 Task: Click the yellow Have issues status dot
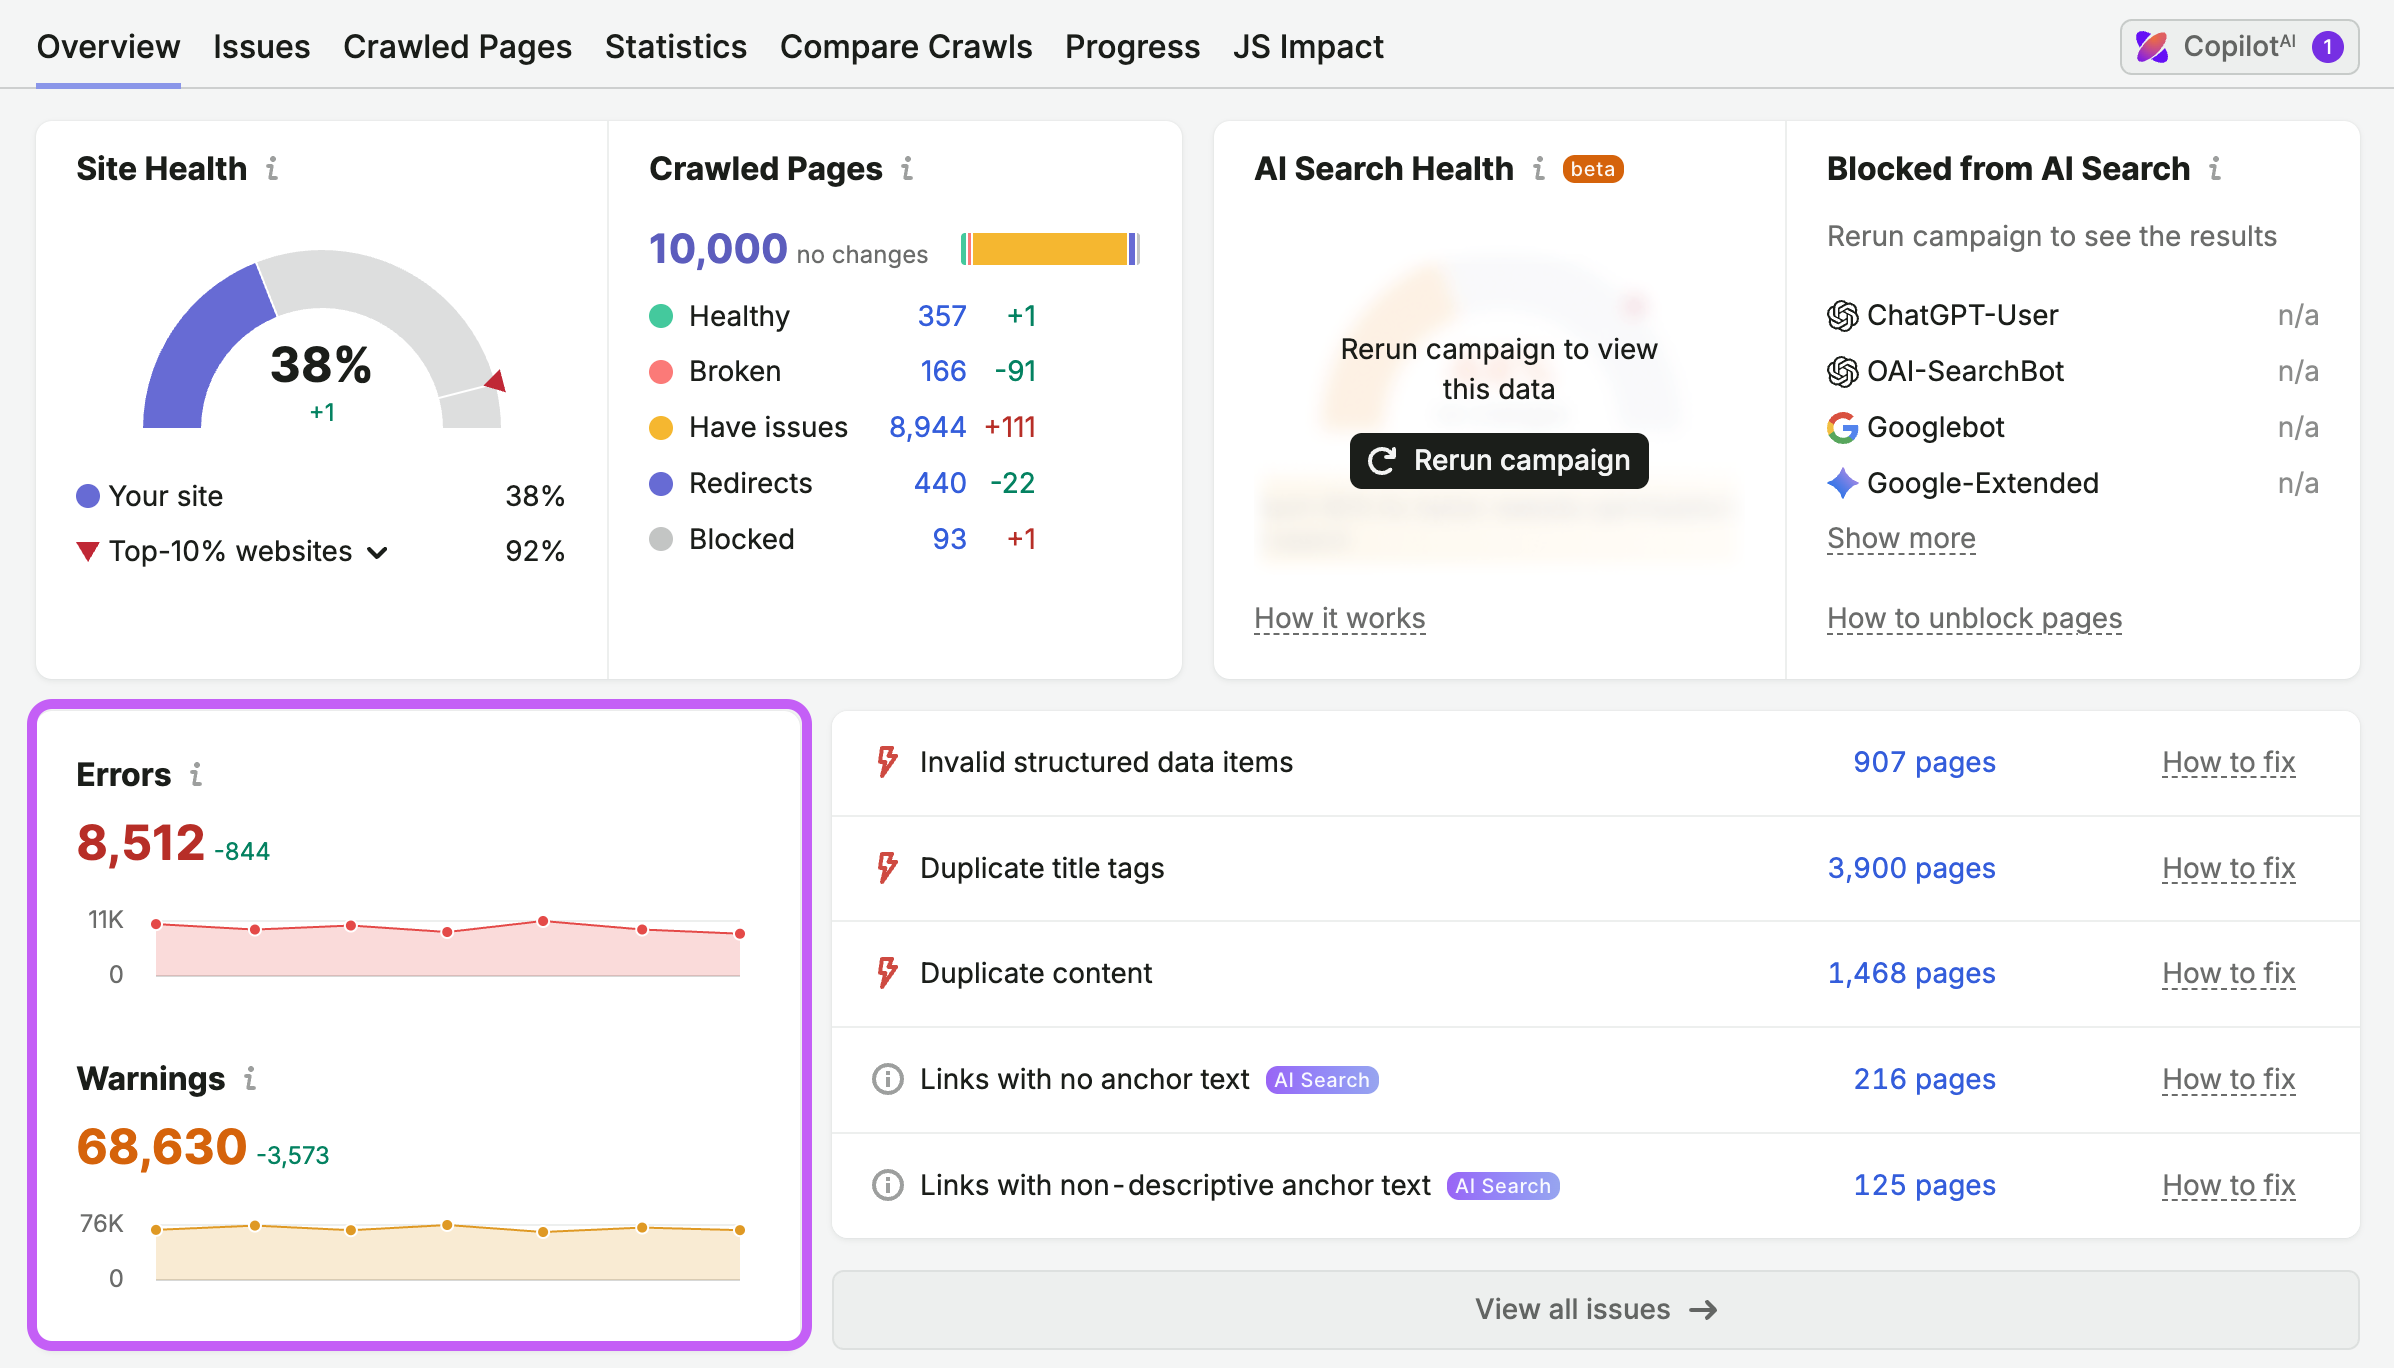coord(661,428)
